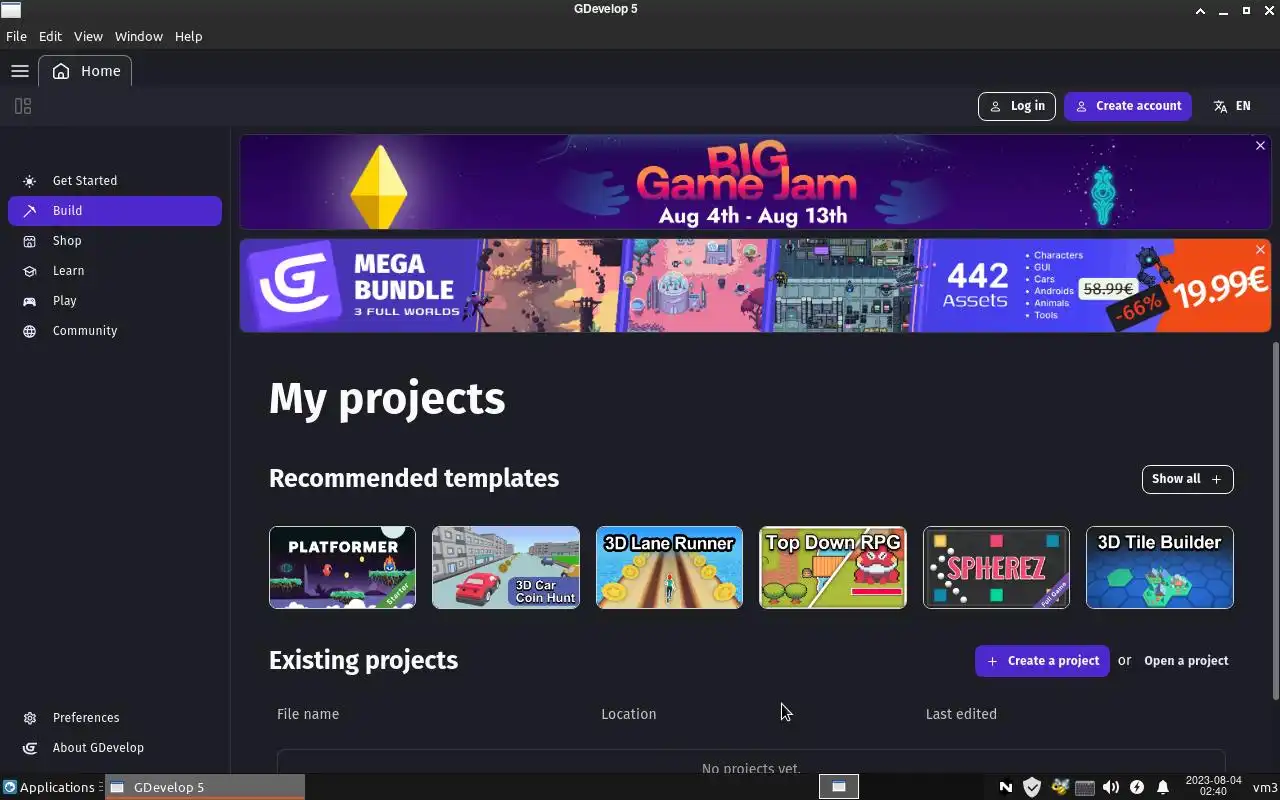Click the Play gamepad icon
The image size is (1280, 800).
[x=30, y=301]
